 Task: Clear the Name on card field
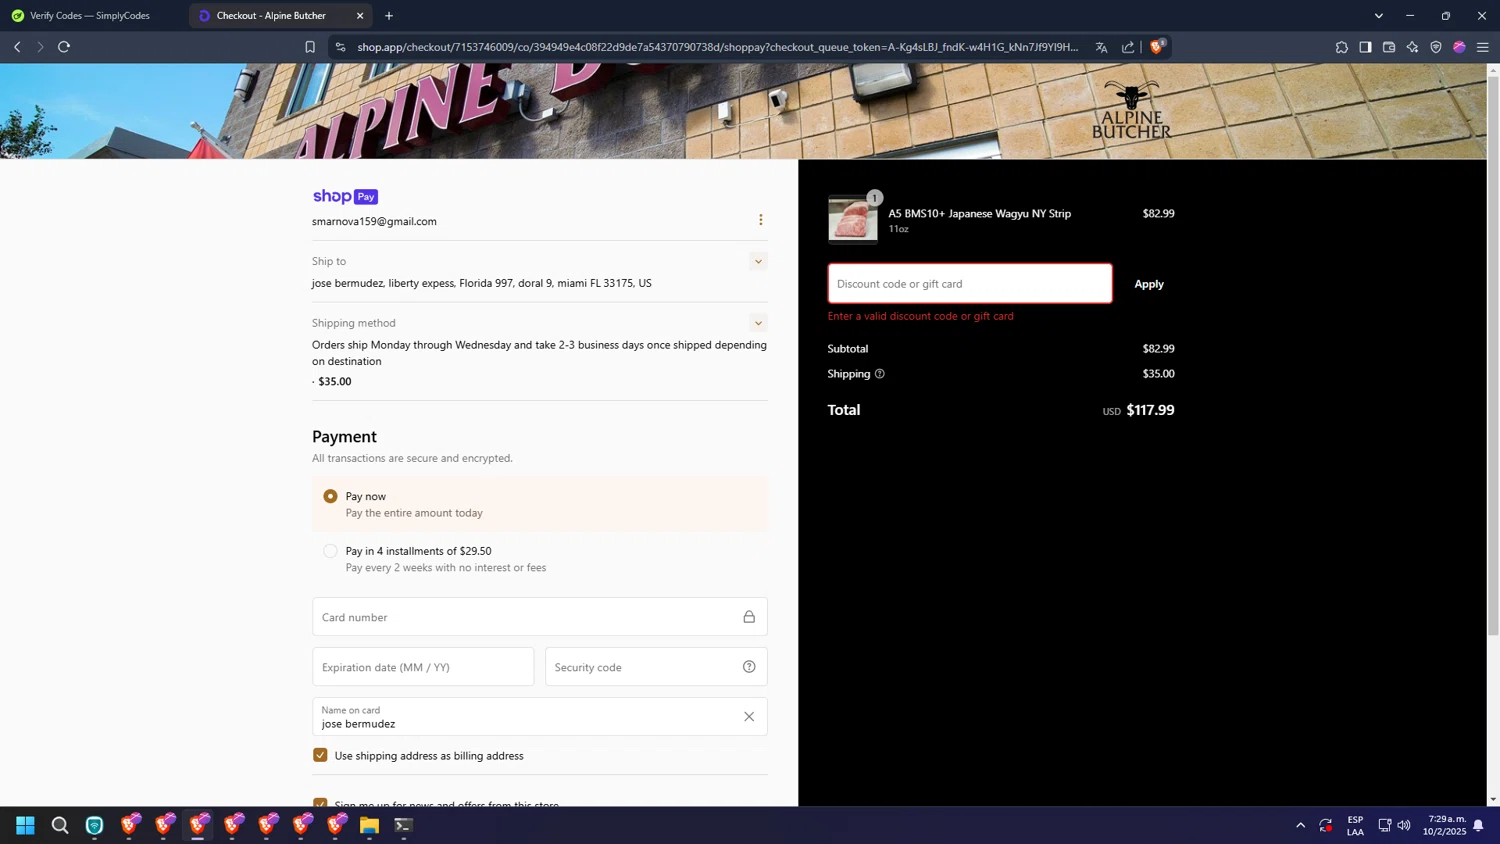tap(749, 717)
